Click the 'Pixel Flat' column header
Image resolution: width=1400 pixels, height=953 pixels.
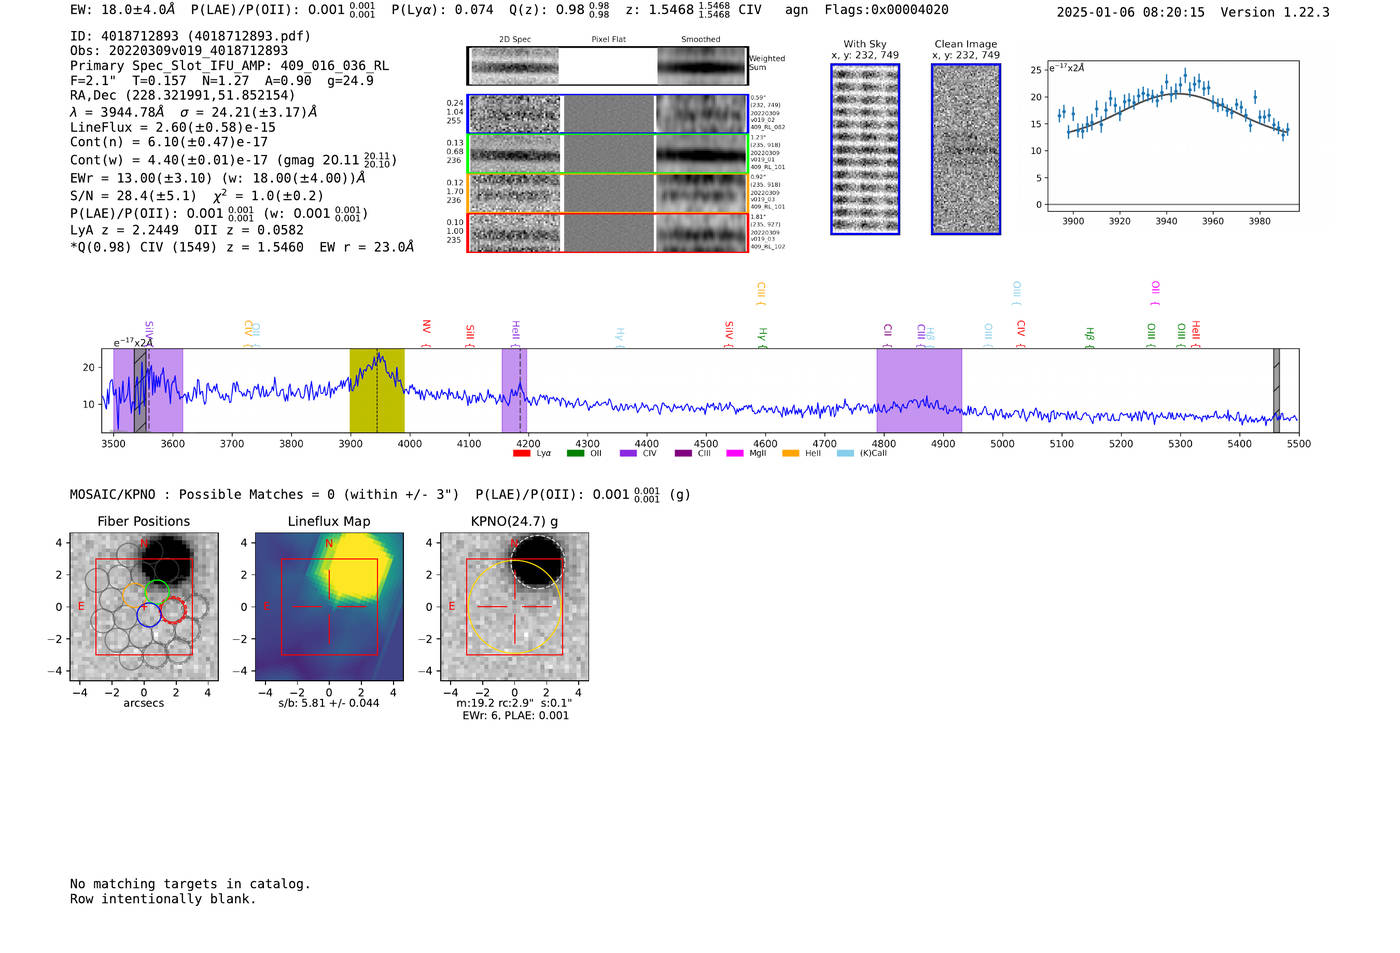[608, 40]
